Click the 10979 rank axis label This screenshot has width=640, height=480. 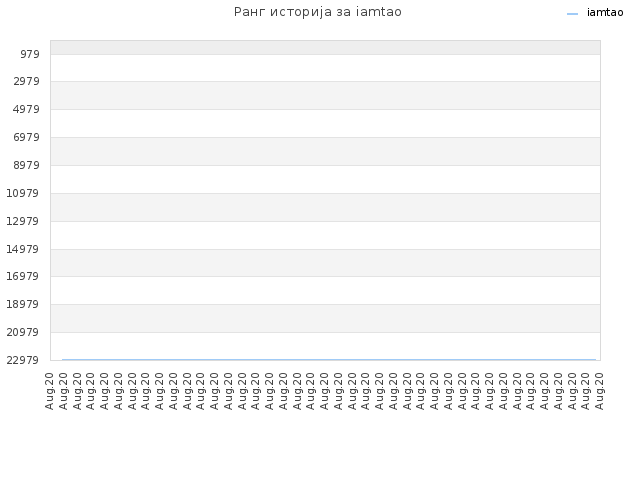pos(22,193)
